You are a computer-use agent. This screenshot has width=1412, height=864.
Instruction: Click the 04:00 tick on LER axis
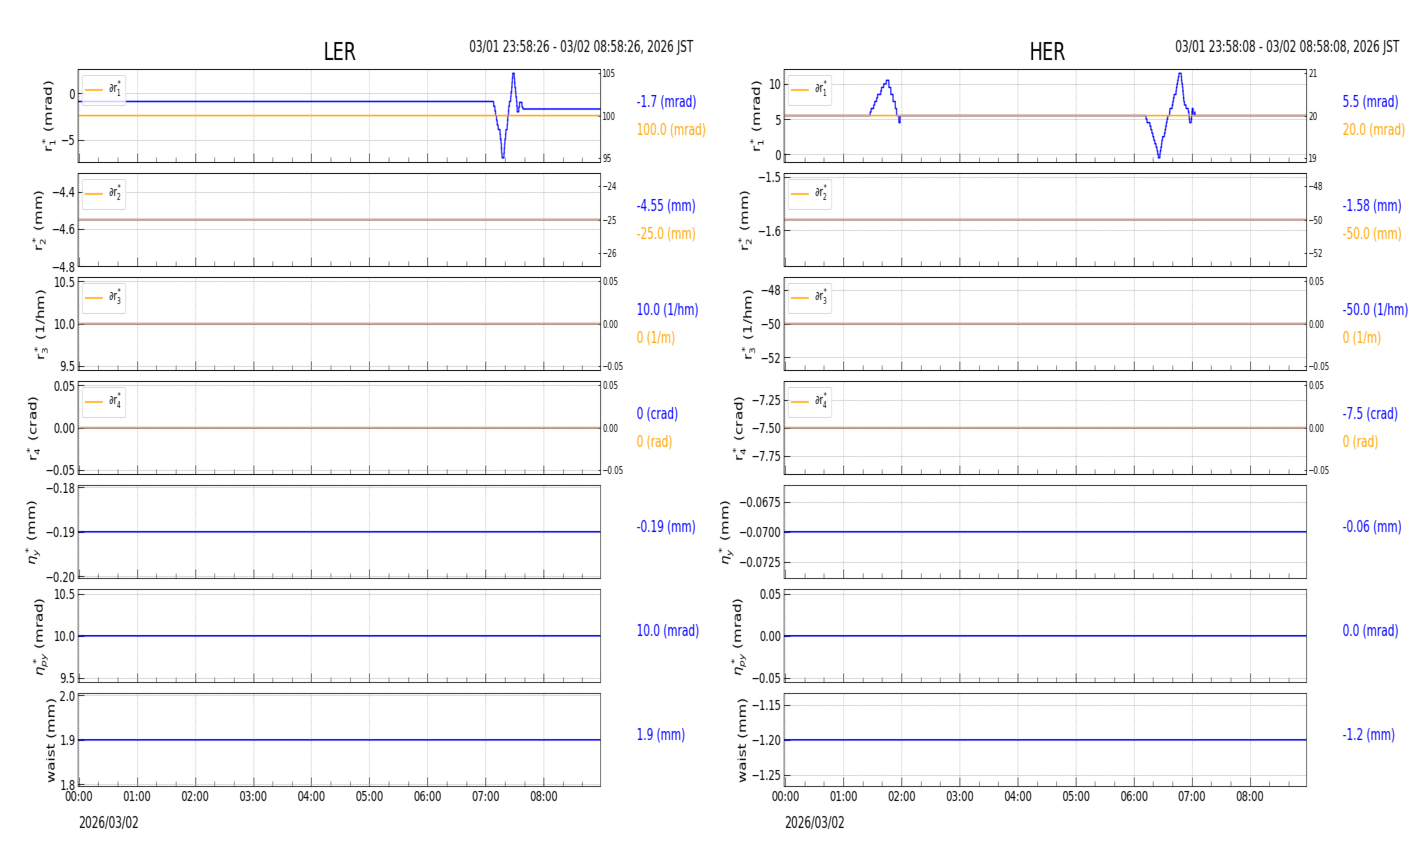[x=311, y=797]
